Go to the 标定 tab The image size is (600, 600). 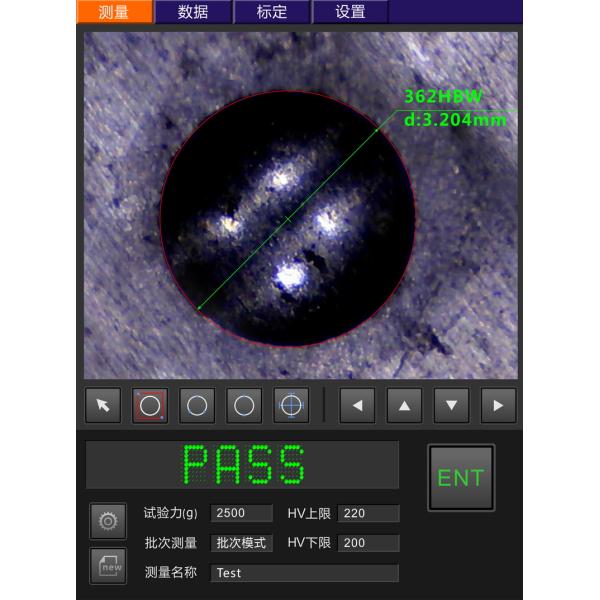272,12
